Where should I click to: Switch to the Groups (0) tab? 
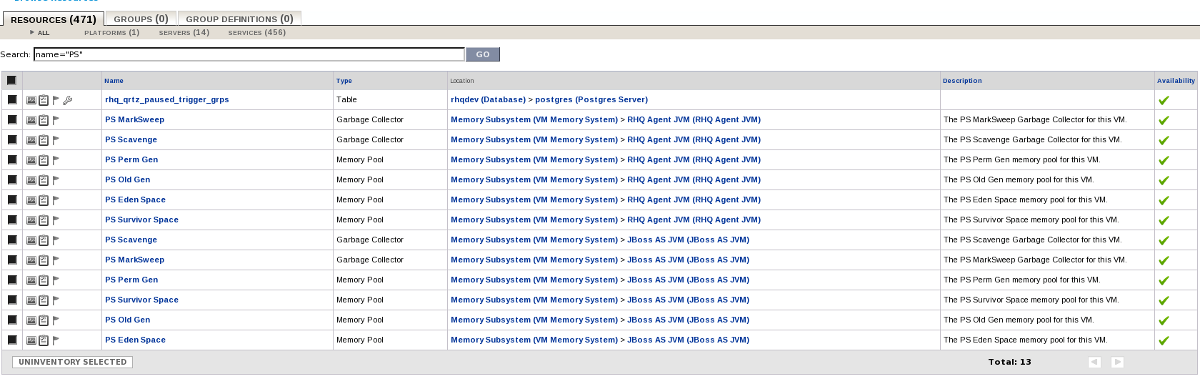click(x=140, y=18)
